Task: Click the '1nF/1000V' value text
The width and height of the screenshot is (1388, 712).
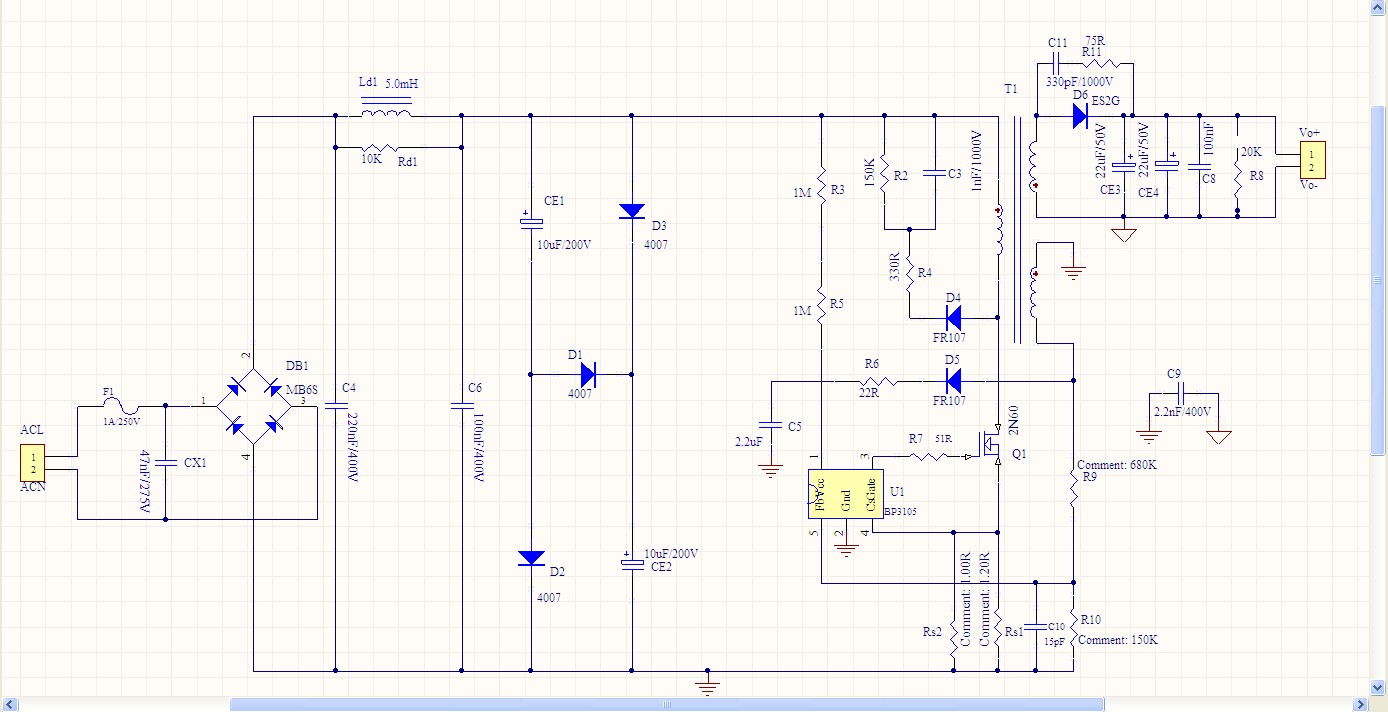Action: pyautogui.click(x=977, y=162)
